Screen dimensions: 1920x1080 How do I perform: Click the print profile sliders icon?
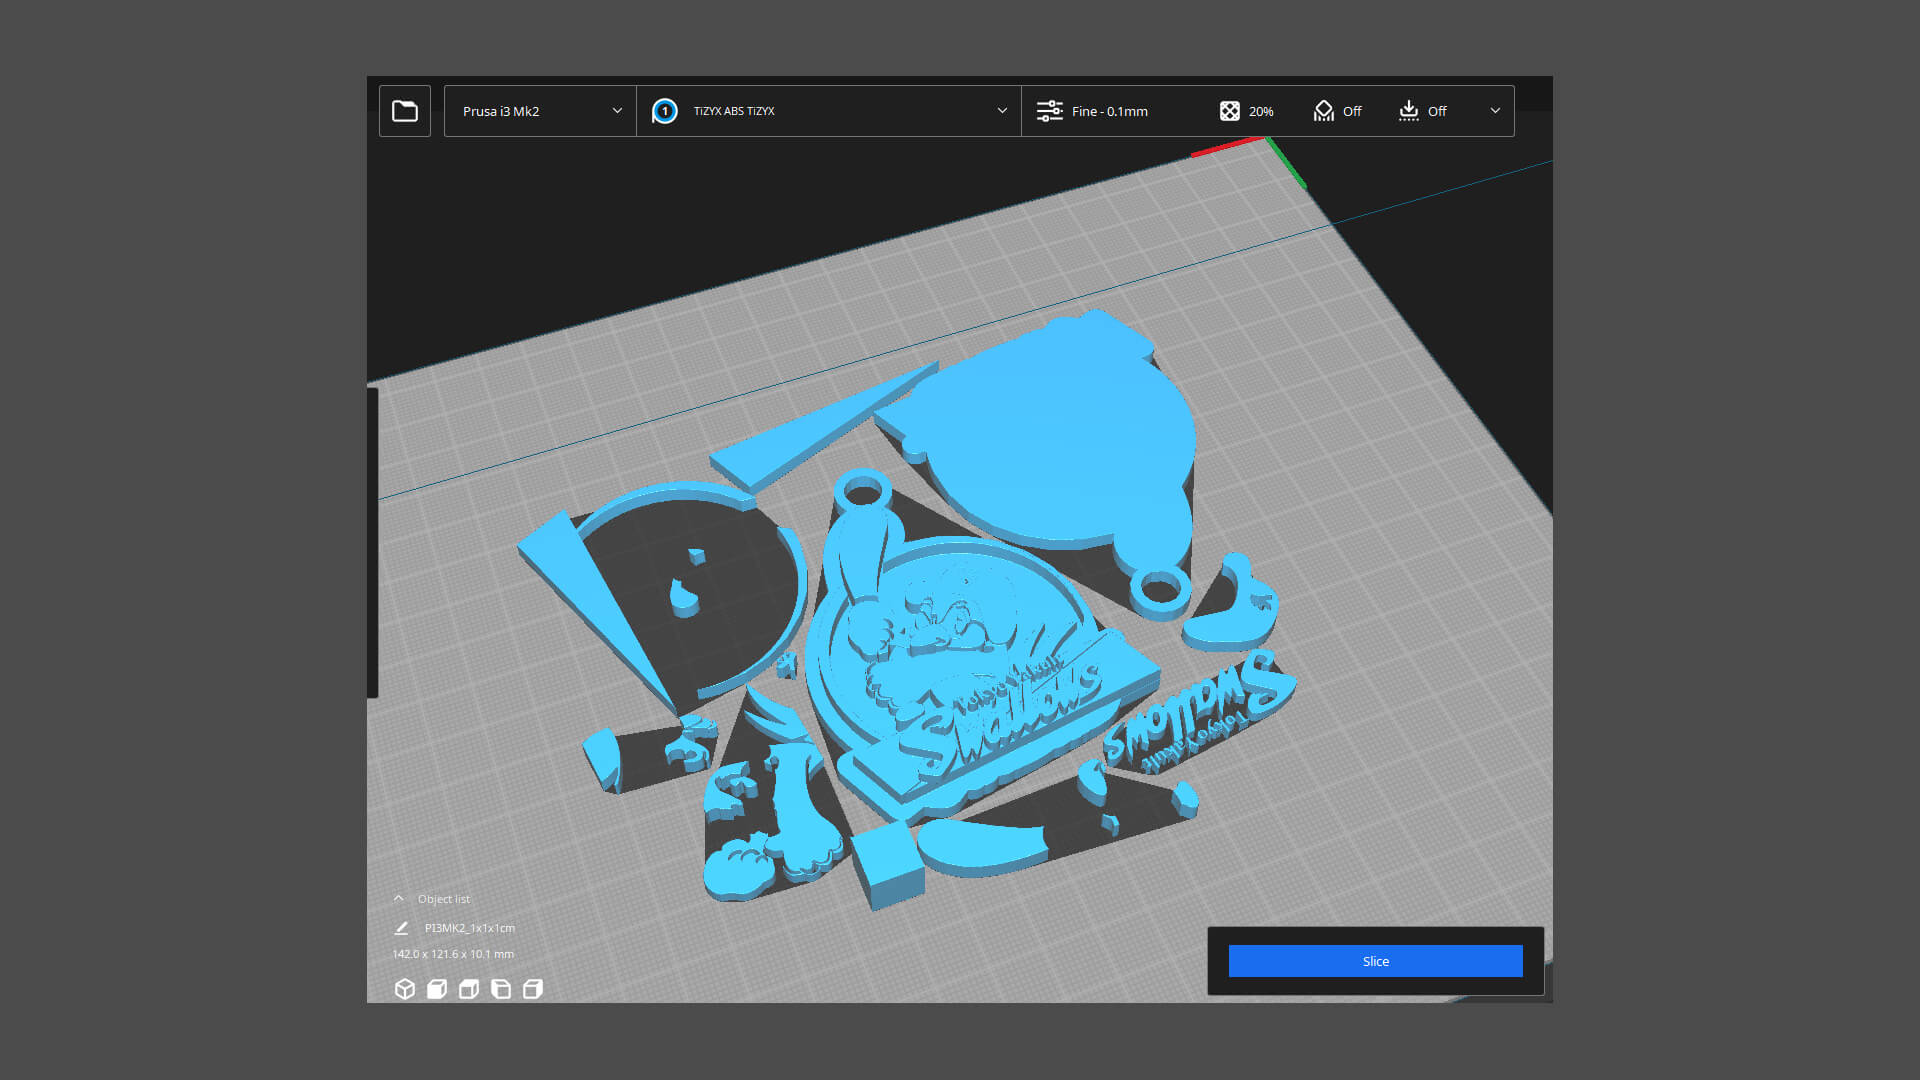(1049, 111)
